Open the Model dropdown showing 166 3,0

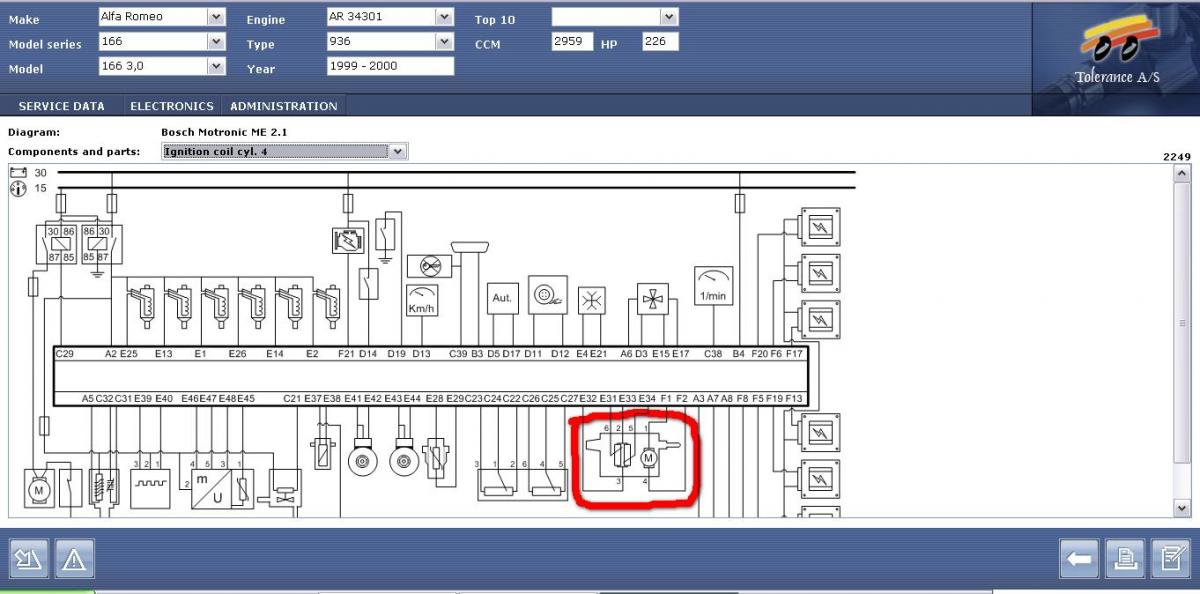click(x=216, y=66)
